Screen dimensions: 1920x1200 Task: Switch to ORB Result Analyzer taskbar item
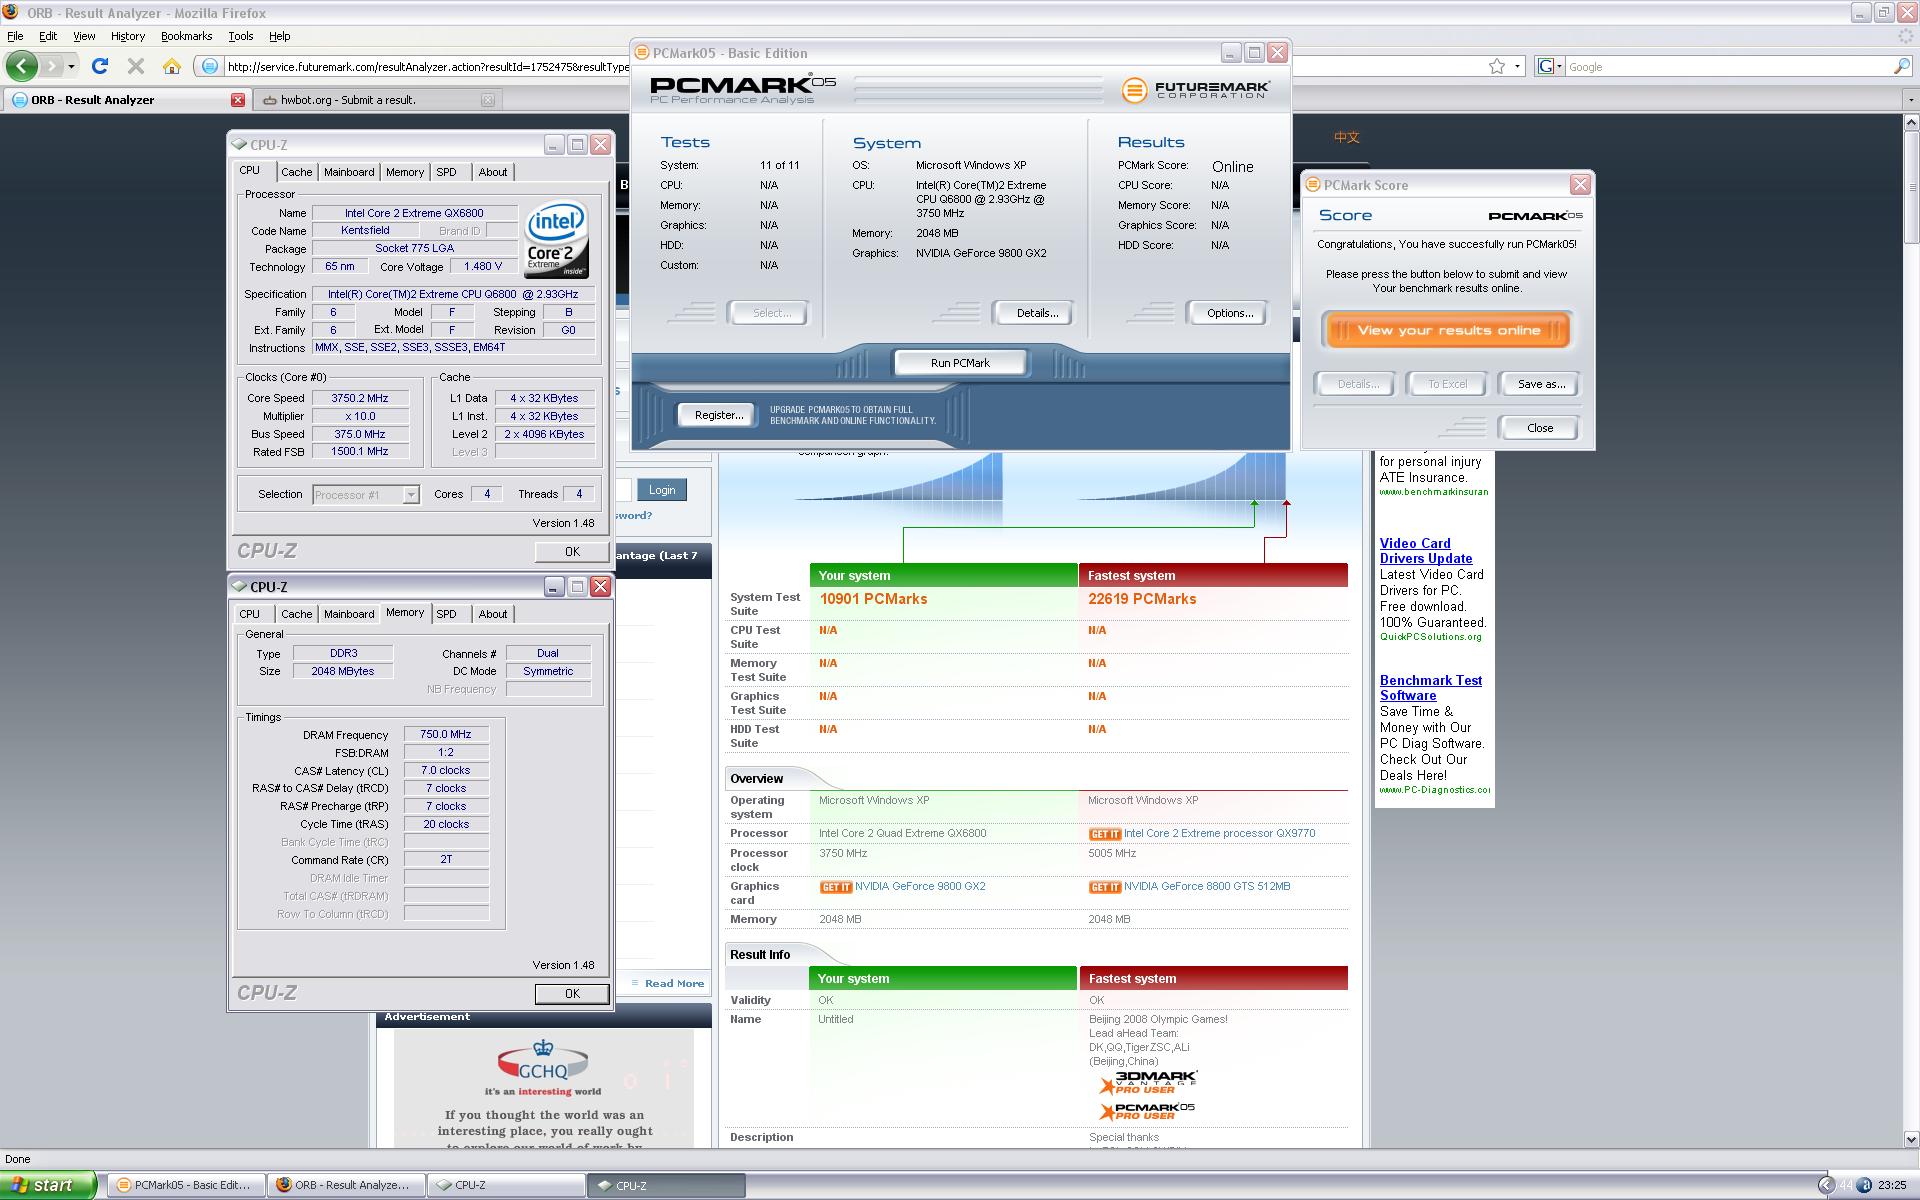pos(346,1185)
